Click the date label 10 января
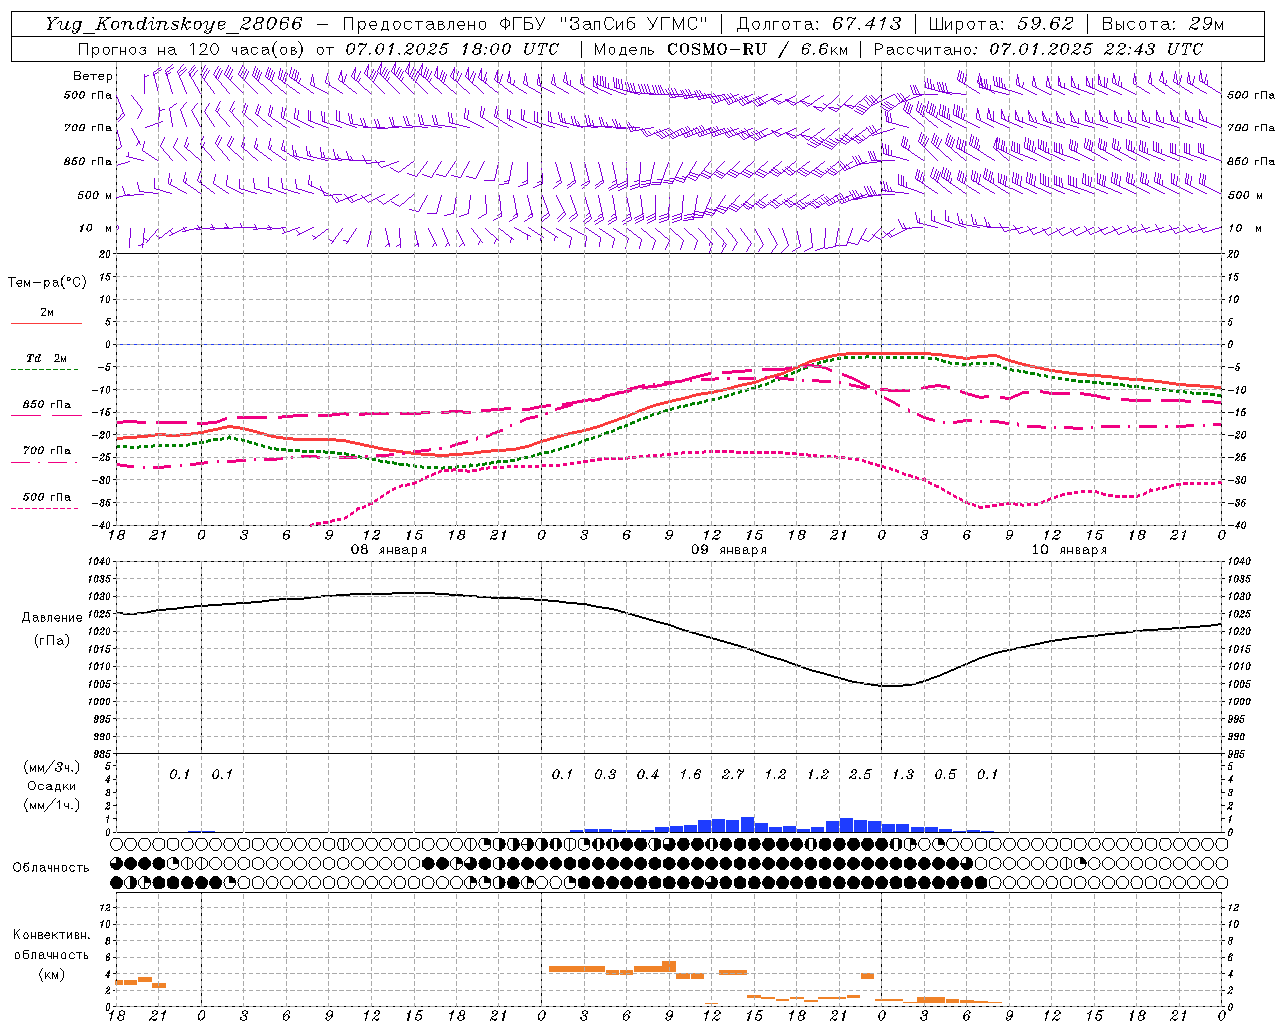Viewport: 1280px width, 1024px height. (x=1069, y=550)
